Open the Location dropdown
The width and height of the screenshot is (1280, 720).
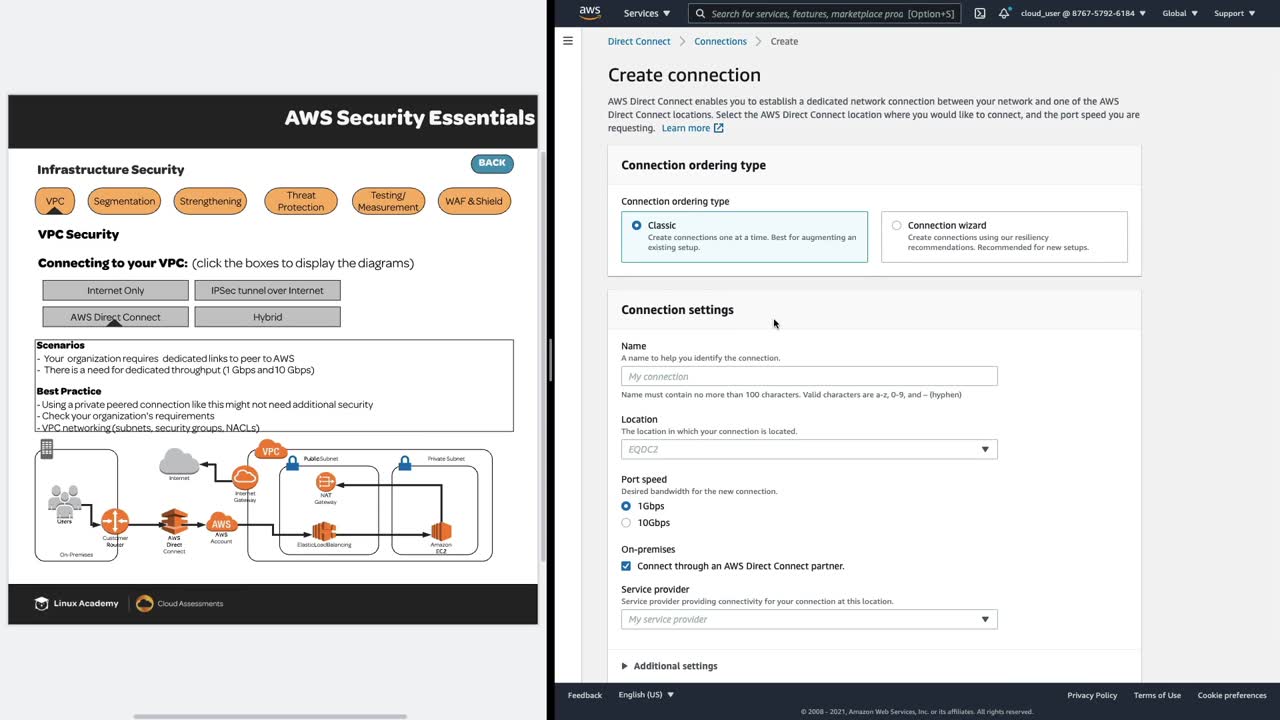[x=808, y=449]
